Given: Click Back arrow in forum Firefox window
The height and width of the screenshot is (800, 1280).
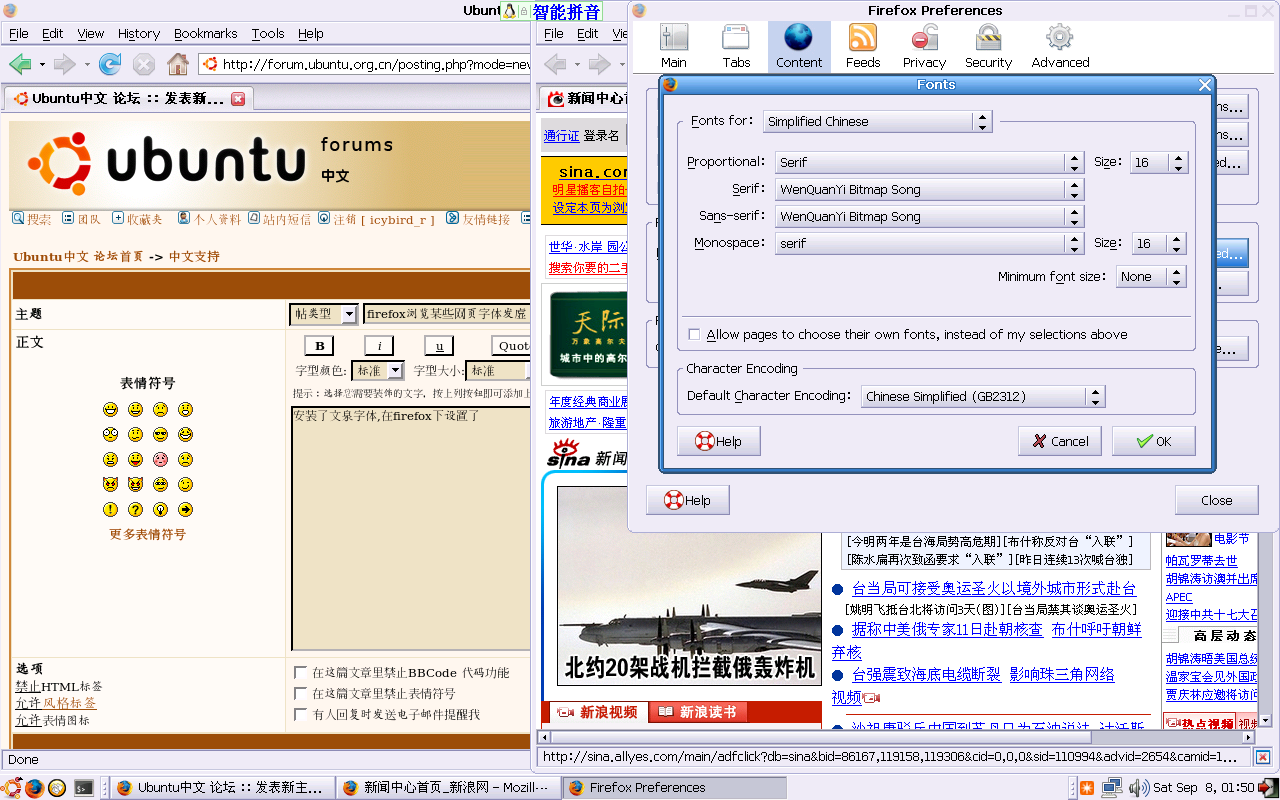Looking at the screenshot, I should [20, 65].
